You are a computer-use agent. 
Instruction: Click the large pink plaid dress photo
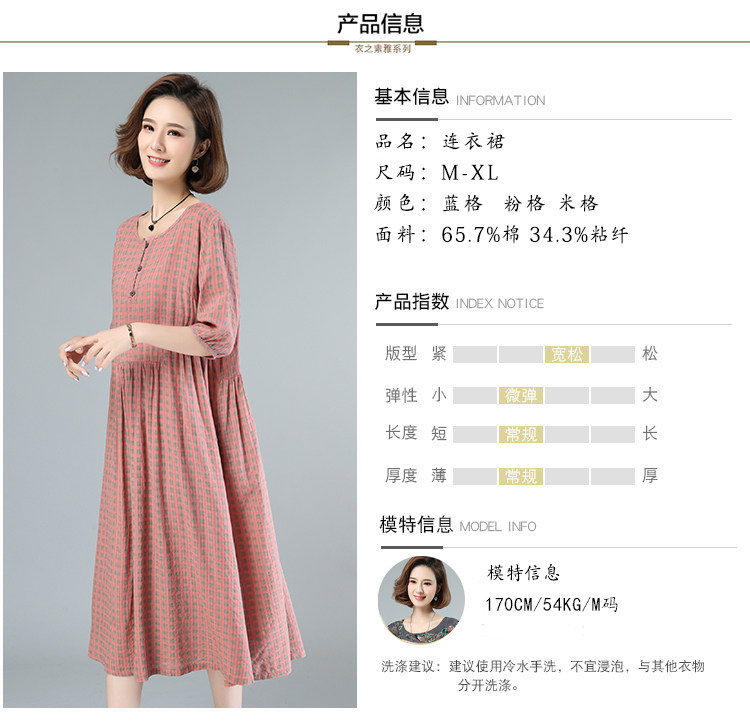coord(180,390)
